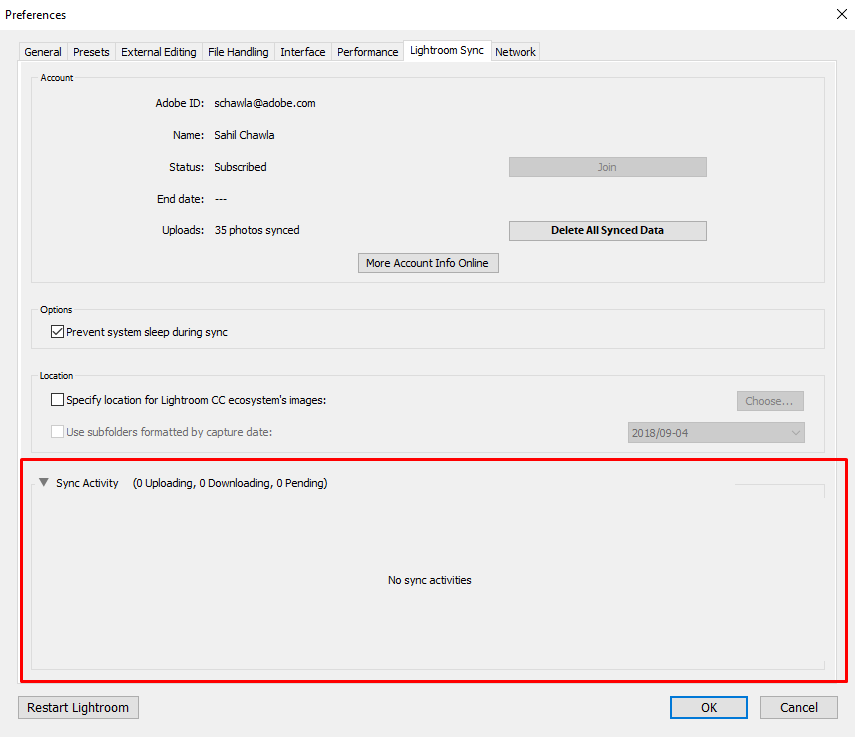Confirm preferences with OK
The height and width of the screenshot is (737, 855).
click(708, 707)
